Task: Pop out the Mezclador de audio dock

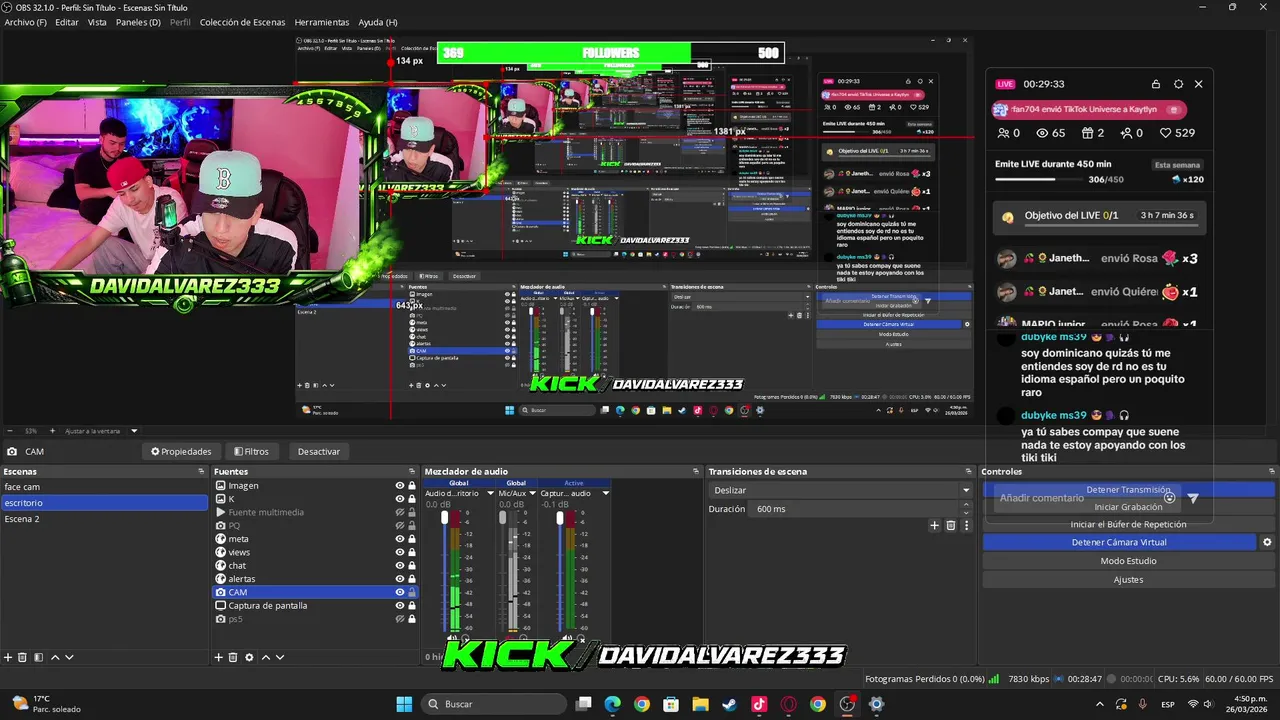Action: coord(696,471)
